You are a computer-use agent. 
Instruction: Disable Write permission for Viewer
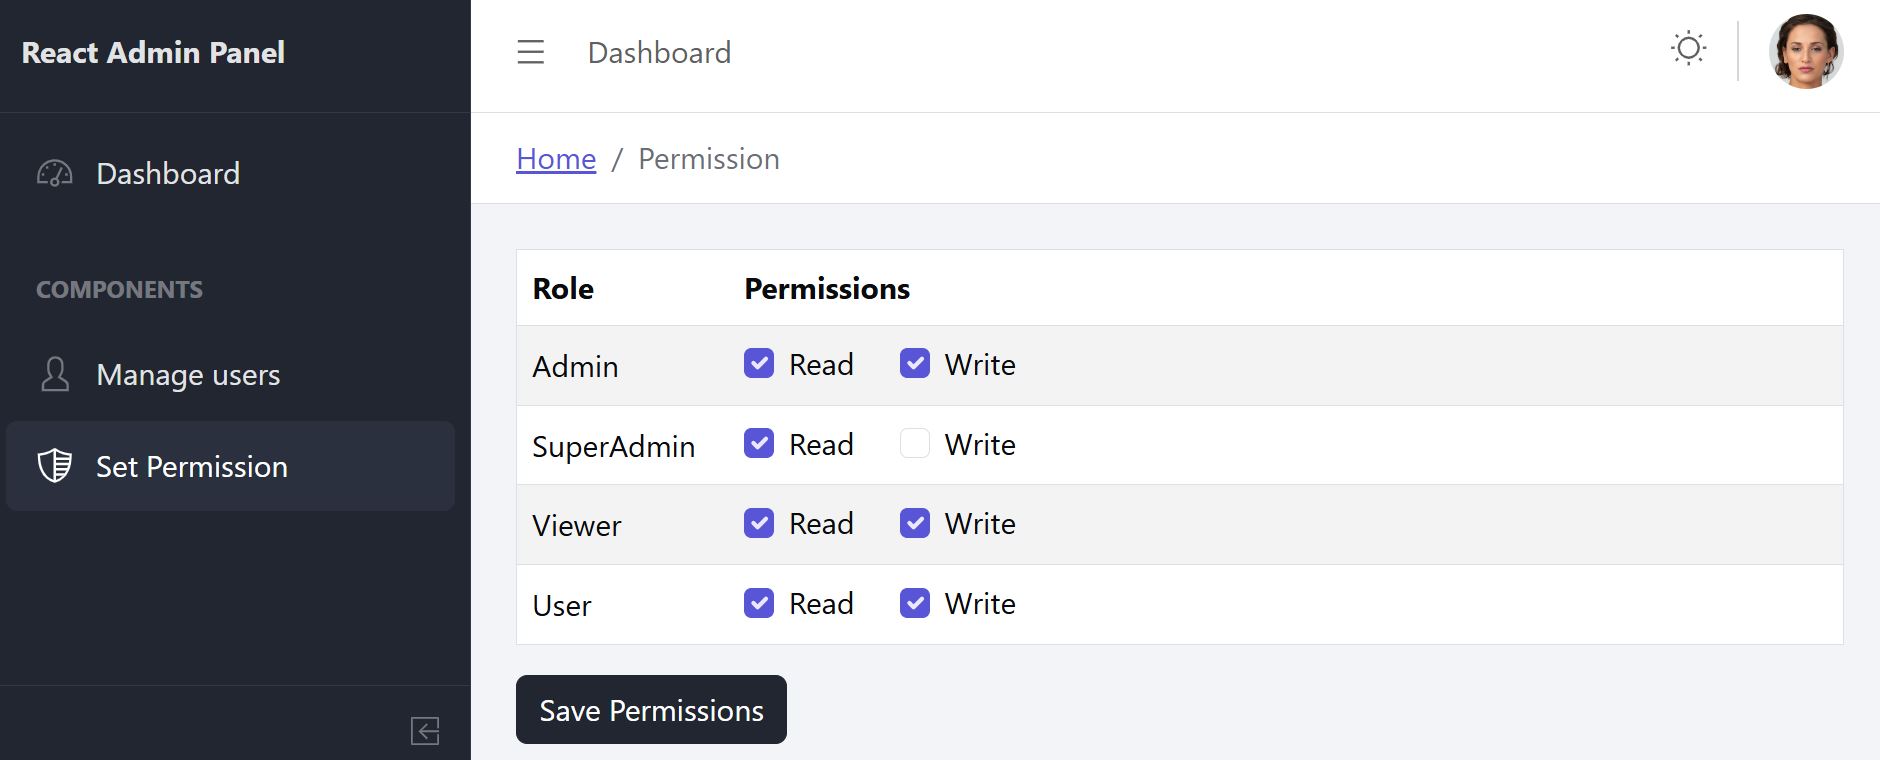(915, 522)
